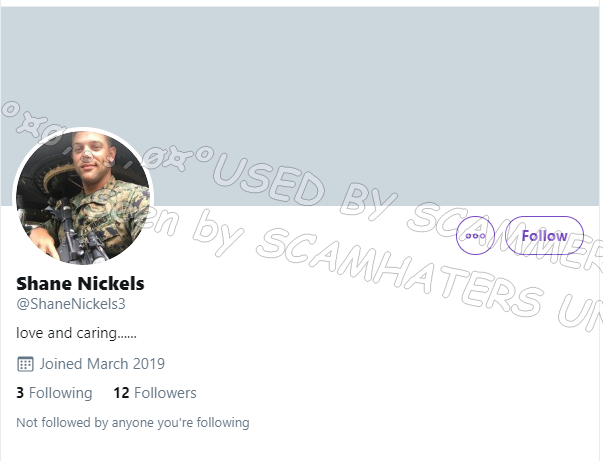603x461 pixels.
Task: Click the number 12 followers count
Action: 121,393
